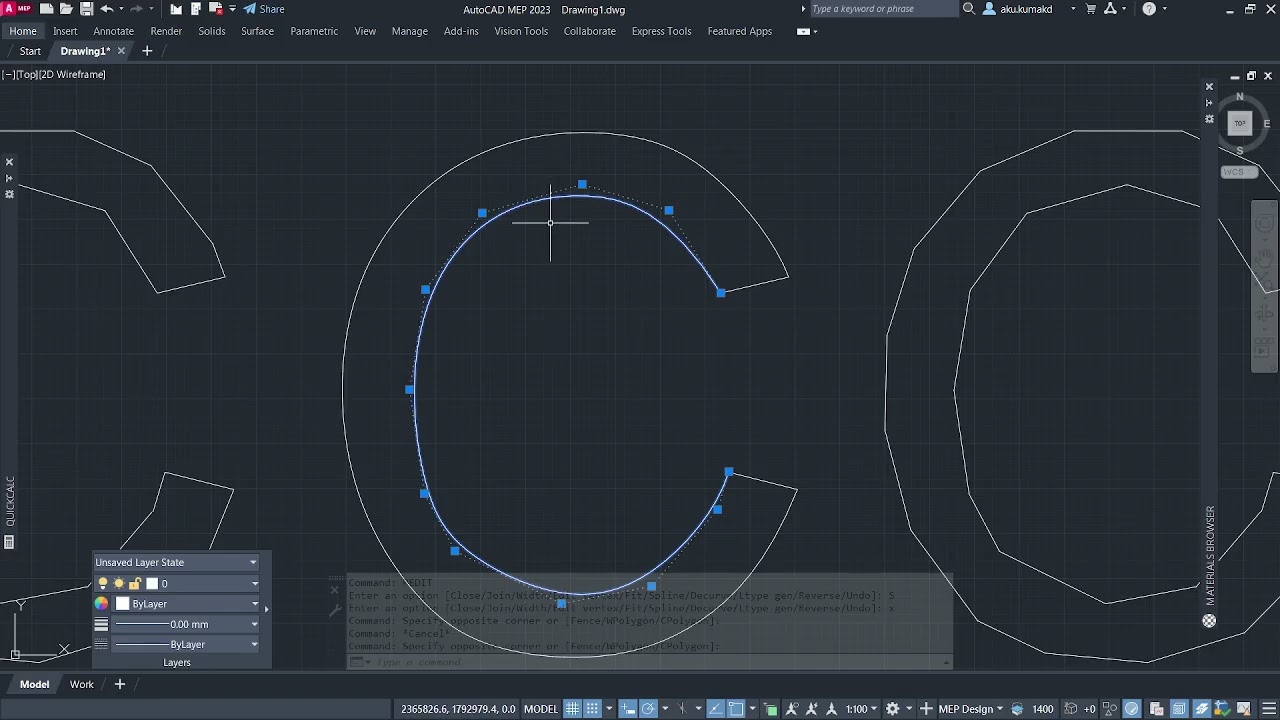
Task: Open the Vision Tools ribbon tab
Action: coord(521,31)
